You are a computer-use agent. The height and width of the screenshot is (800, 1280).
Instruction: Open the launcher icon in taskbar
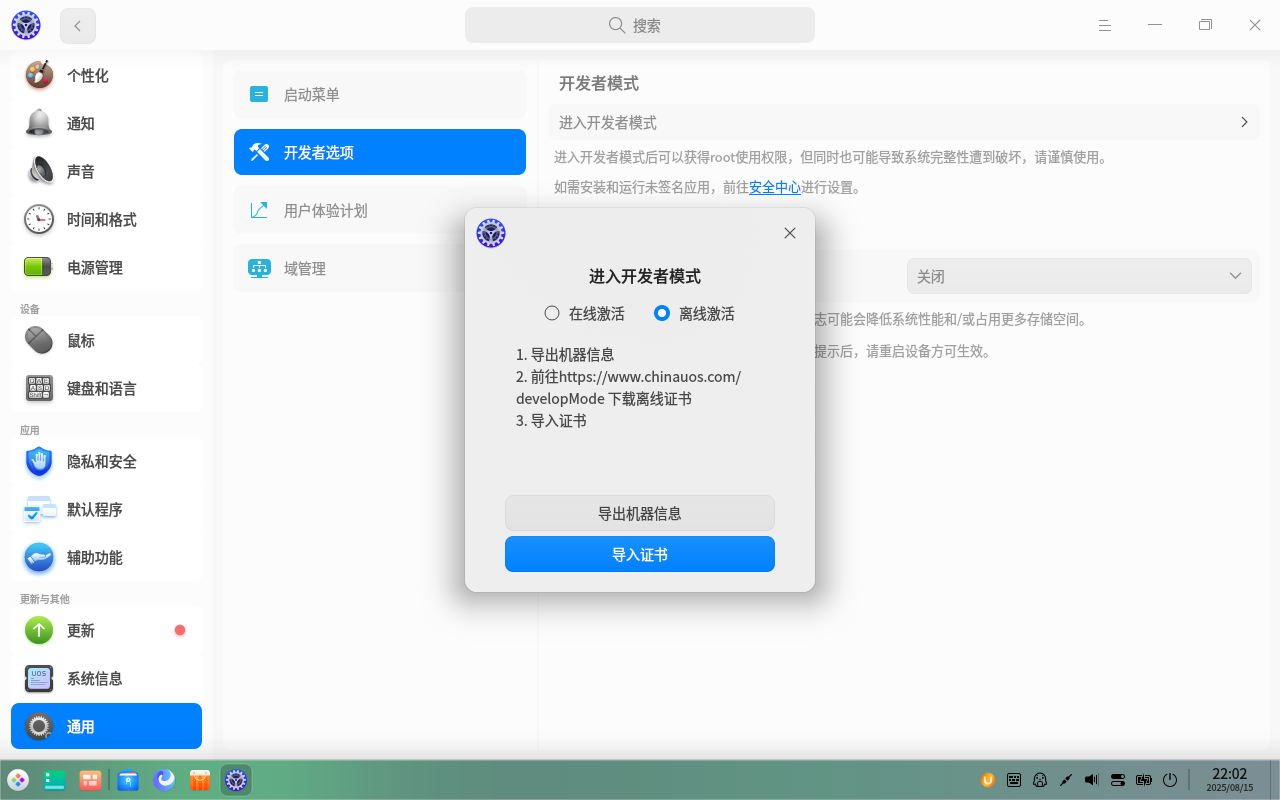pos(18,780)
